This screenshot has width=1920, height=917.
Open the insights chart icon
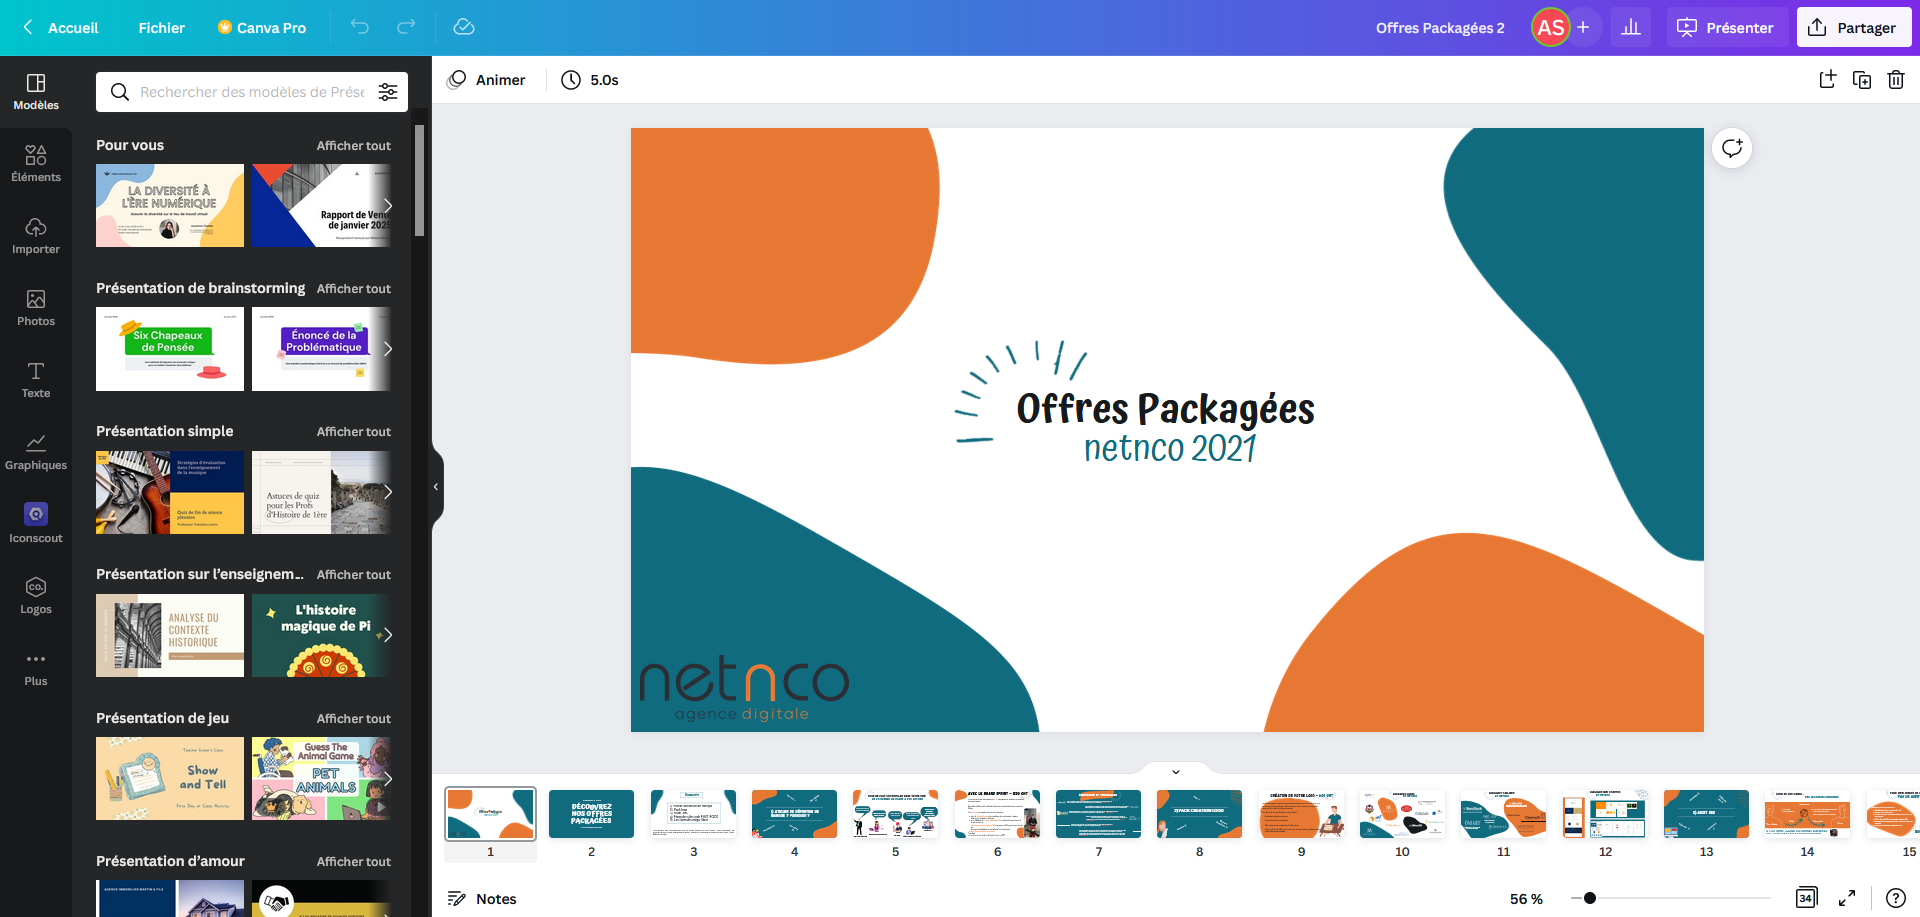[1631, 27]
